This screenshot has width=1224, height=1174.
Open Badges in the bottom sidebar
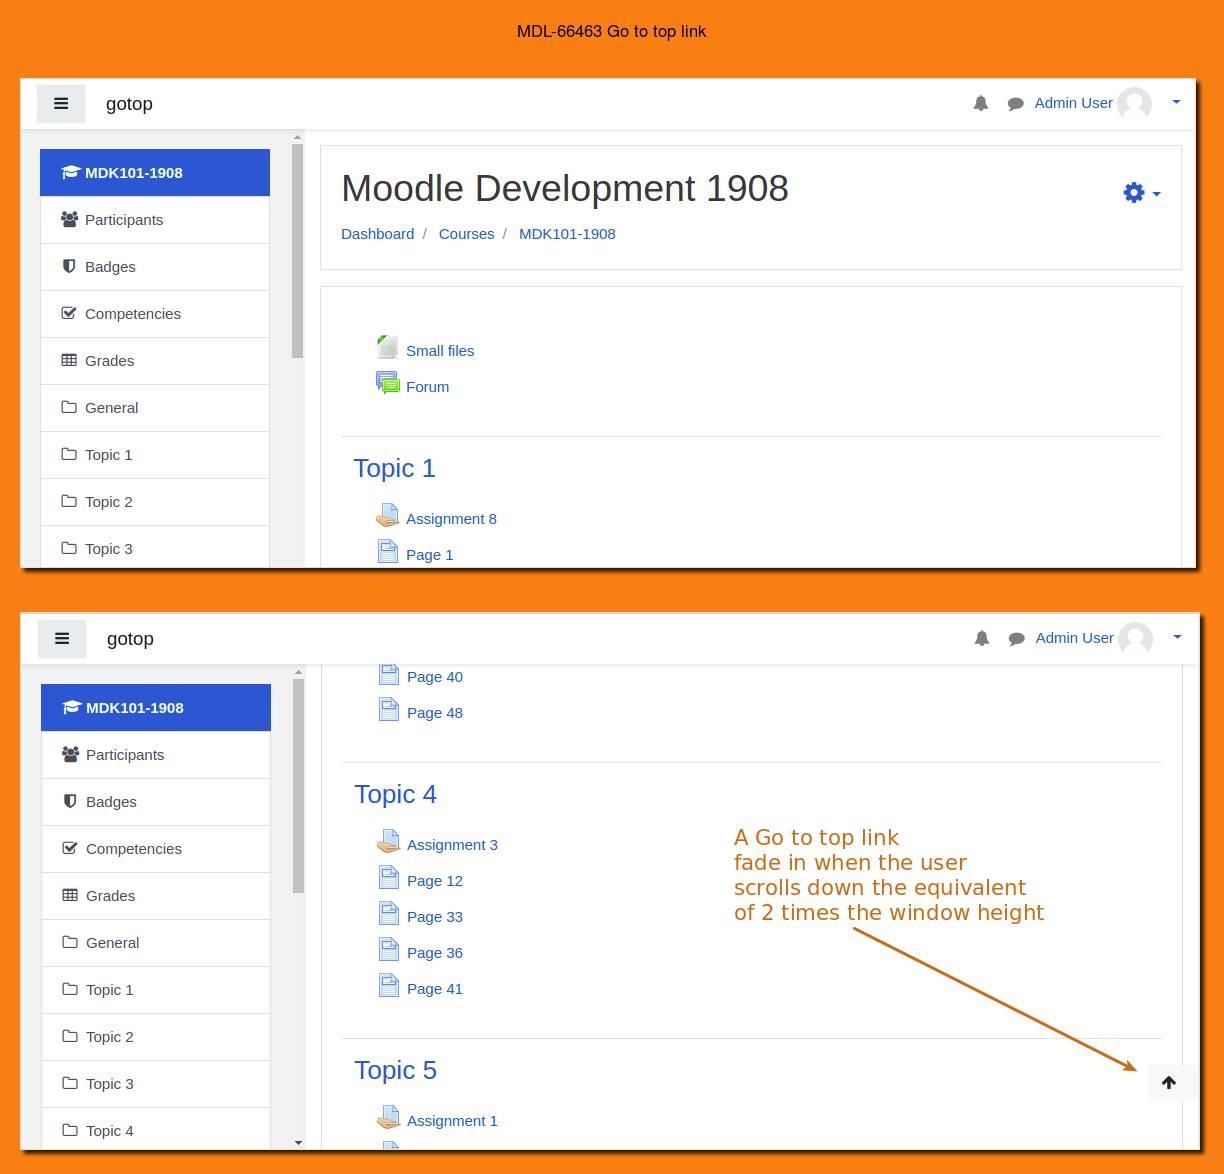[x=156, y=802]
